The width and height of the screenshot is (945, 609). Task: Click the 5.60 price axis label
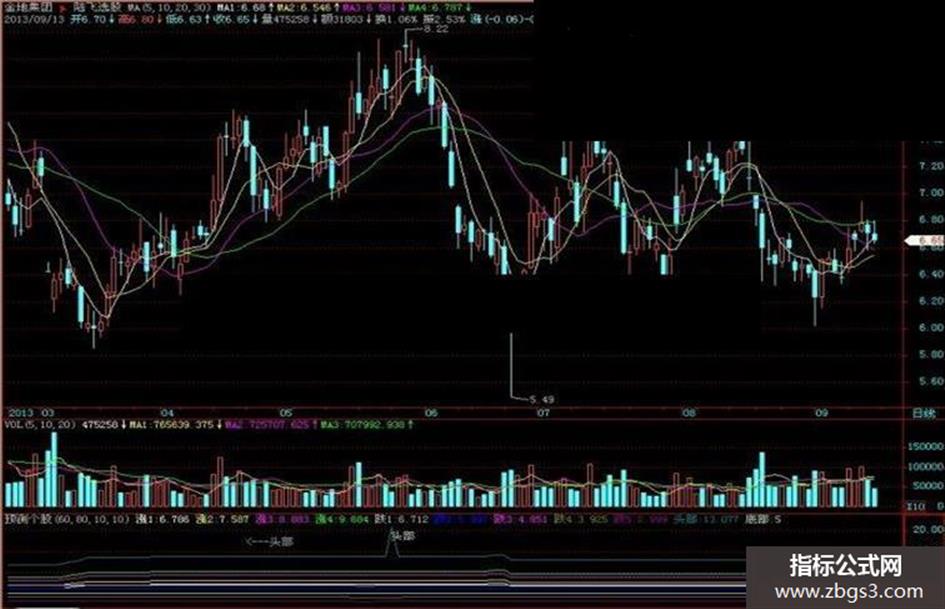click(931, 381)
